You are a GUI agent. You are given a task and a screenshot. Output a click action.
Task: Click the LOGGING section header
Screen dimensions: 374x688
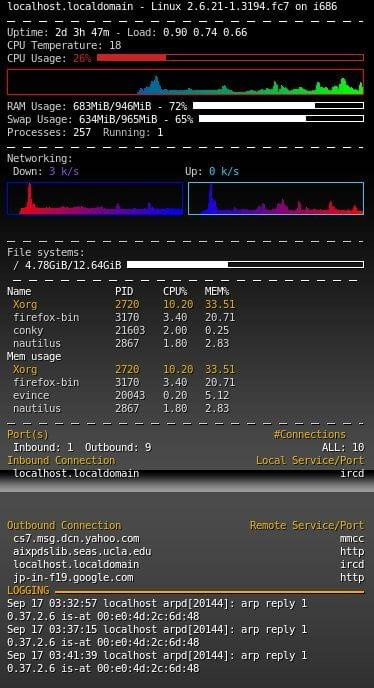[28, 590]
